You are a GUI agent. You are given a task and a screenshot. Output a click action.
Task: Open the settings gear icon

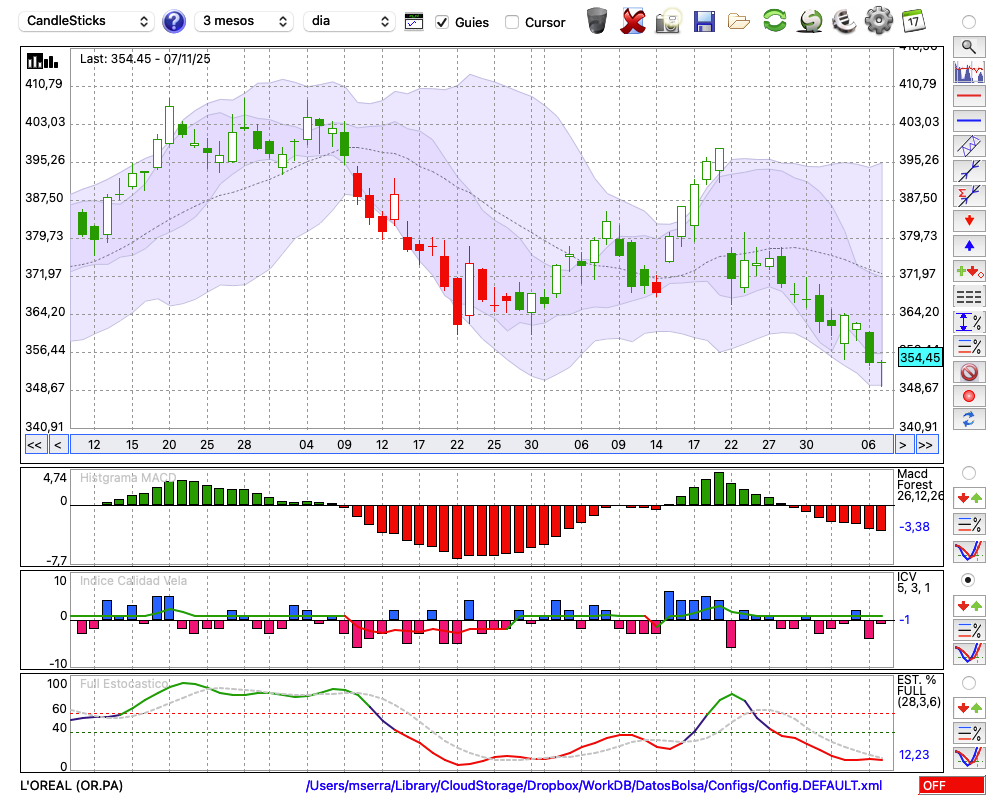coord(878,21)
